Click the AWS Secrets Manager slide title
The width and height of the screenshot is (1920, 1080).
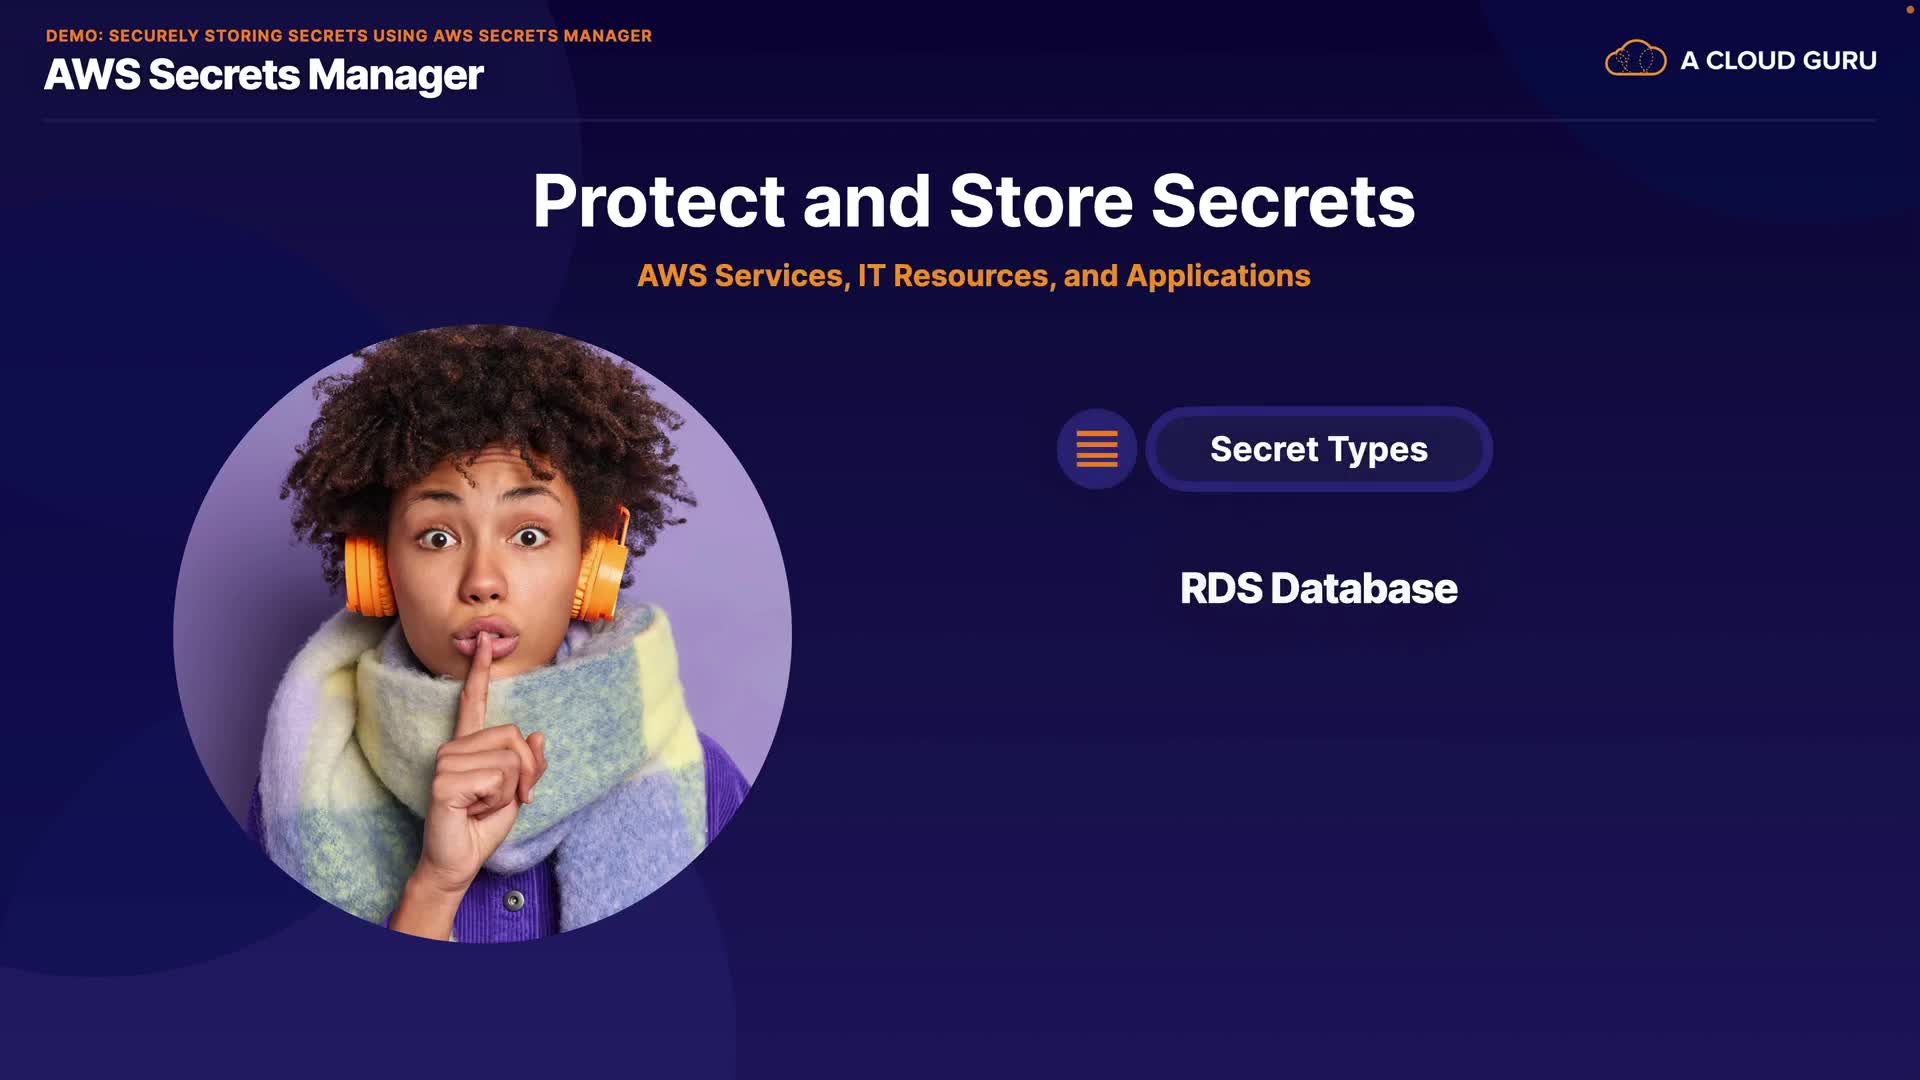click(x=264, y=75)
